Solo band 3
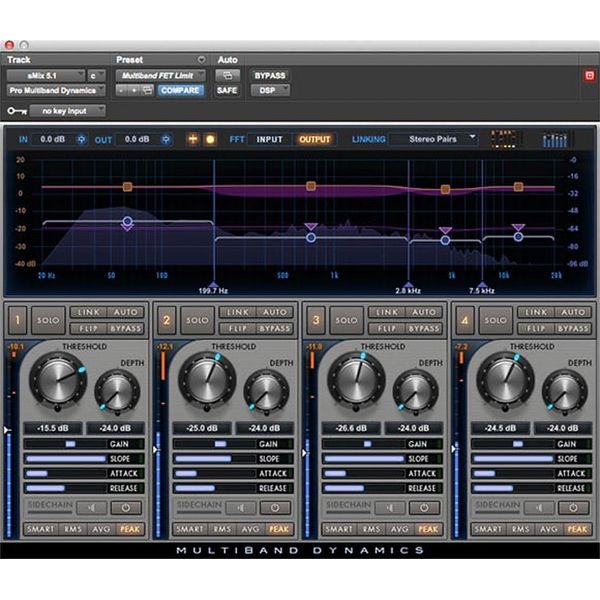This screenshot has width=600, height=600. 346,320
